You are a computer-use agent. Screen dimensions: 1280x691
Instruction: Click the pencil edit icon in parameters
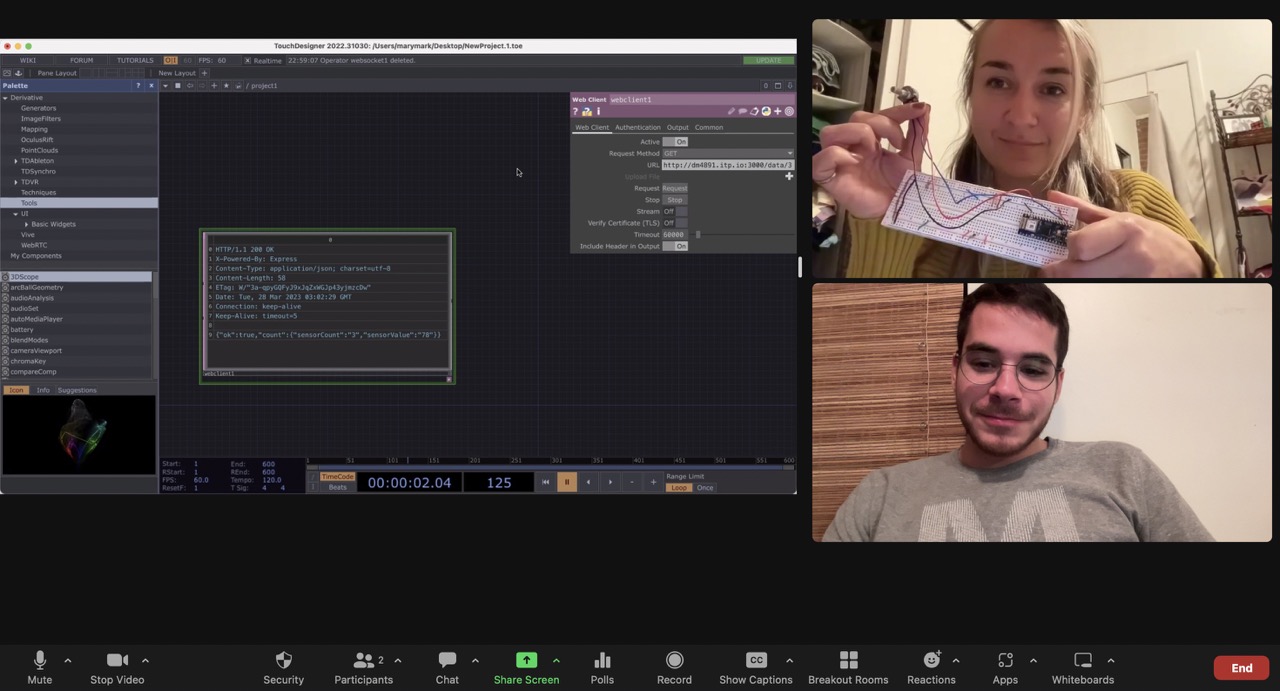[x=731, y=111]
